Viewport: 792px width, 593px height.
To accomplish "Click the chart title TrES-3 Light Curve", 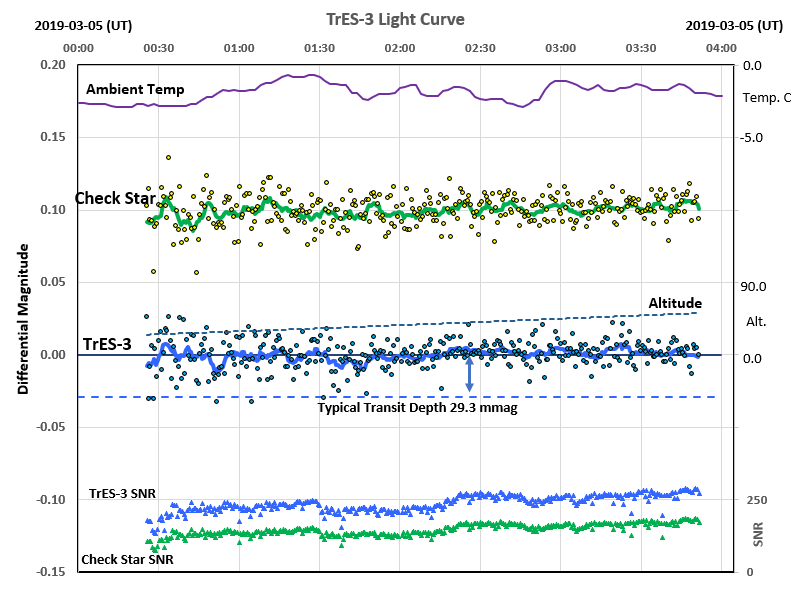I will (395, 19).
